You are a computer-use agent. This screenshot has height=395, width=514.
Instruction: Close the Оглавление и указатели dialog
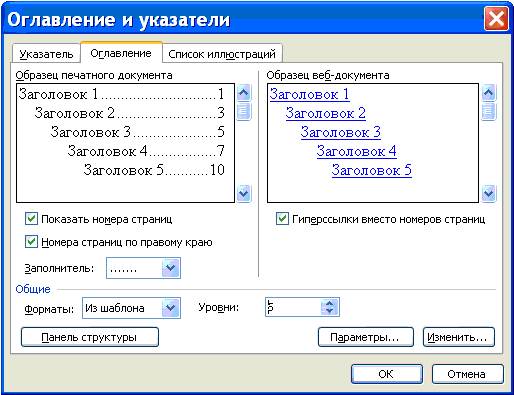coord(496,18)
